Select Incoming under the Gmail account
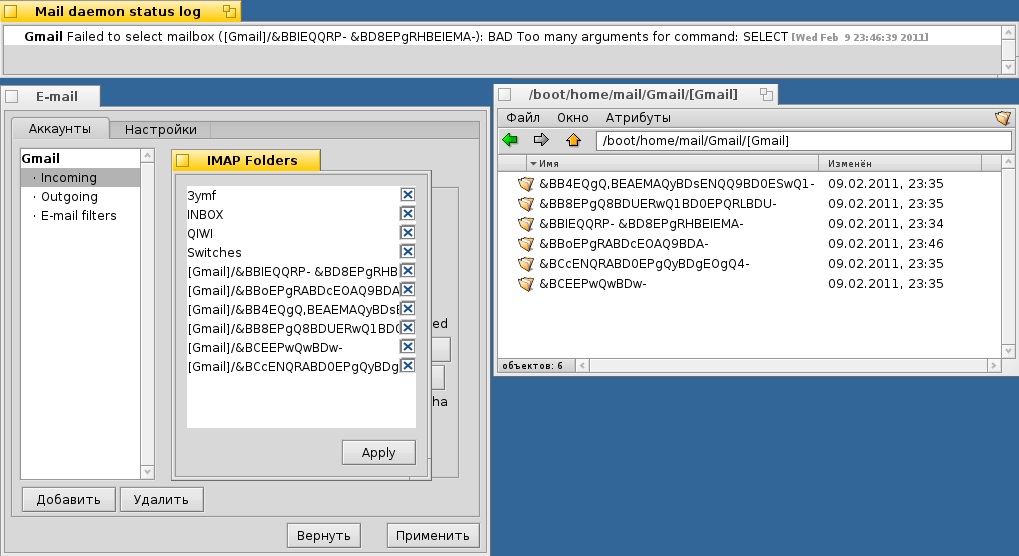Viewport: 1019px width, 556px height. click(81, 177)
